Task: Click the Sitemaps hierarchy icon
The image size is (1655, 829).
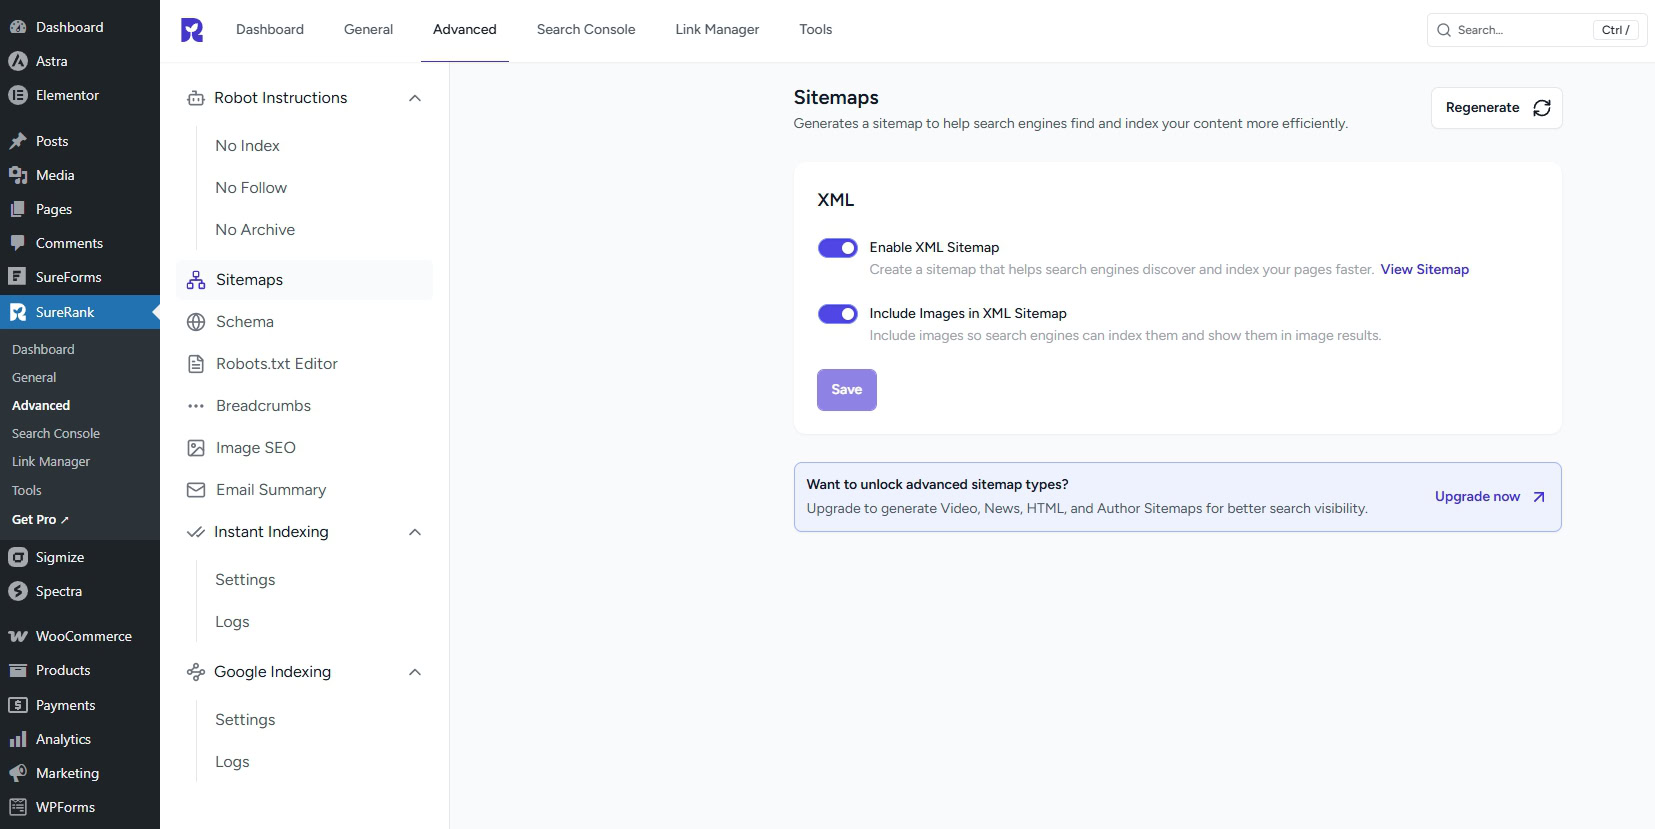Action: click(x=196, y=280)
